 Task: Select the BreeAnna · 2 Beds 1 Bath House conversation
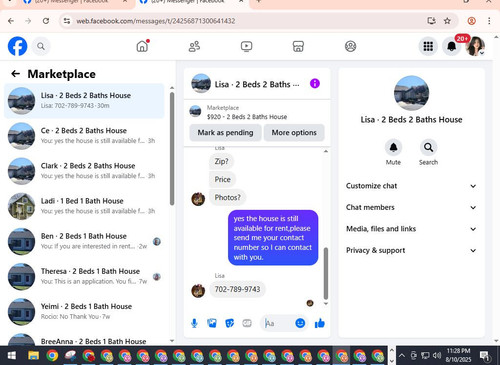[84, 339]
